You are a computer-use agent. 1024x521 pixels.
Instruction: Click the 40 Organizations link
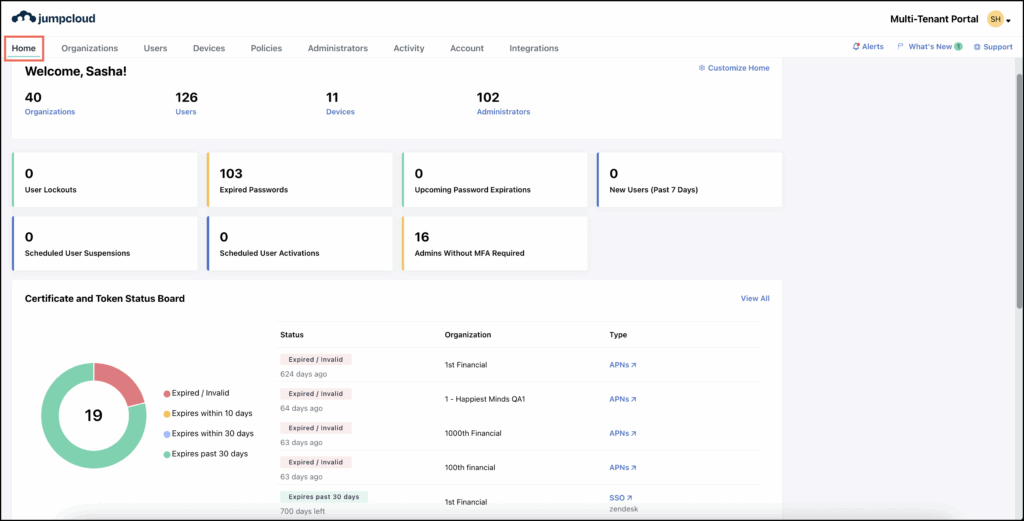(x=50, y=112)
